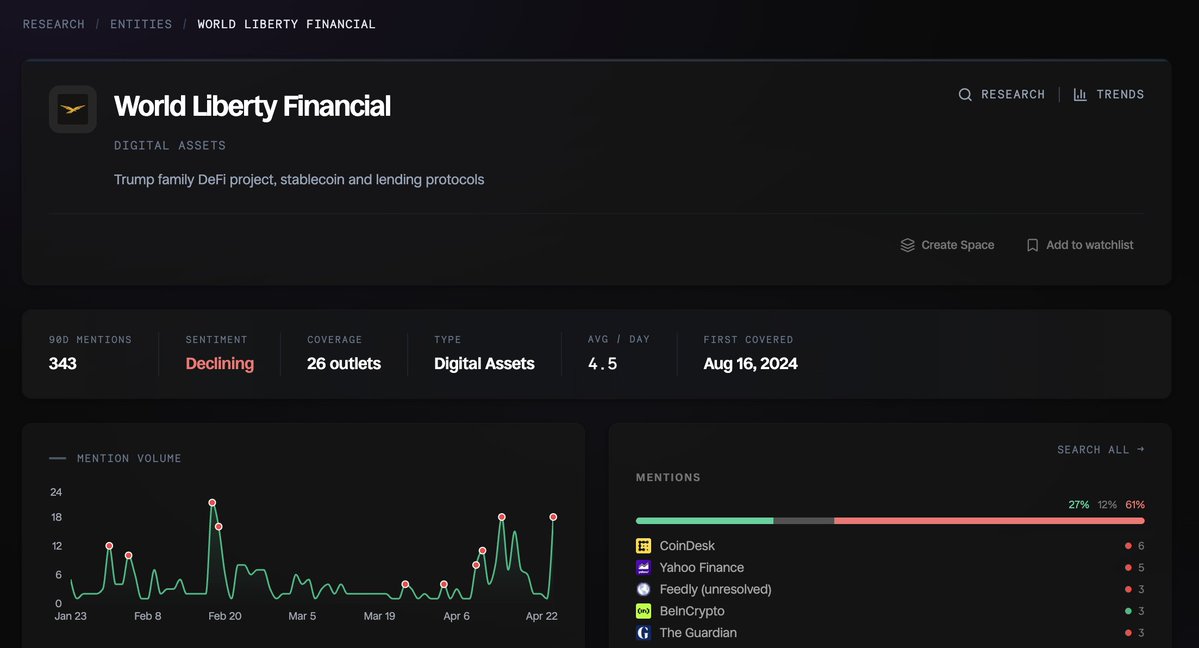Click the Aug 16, 2024 first covered date
Viewport: 1199px width, 648px height.
click(750, 363)
